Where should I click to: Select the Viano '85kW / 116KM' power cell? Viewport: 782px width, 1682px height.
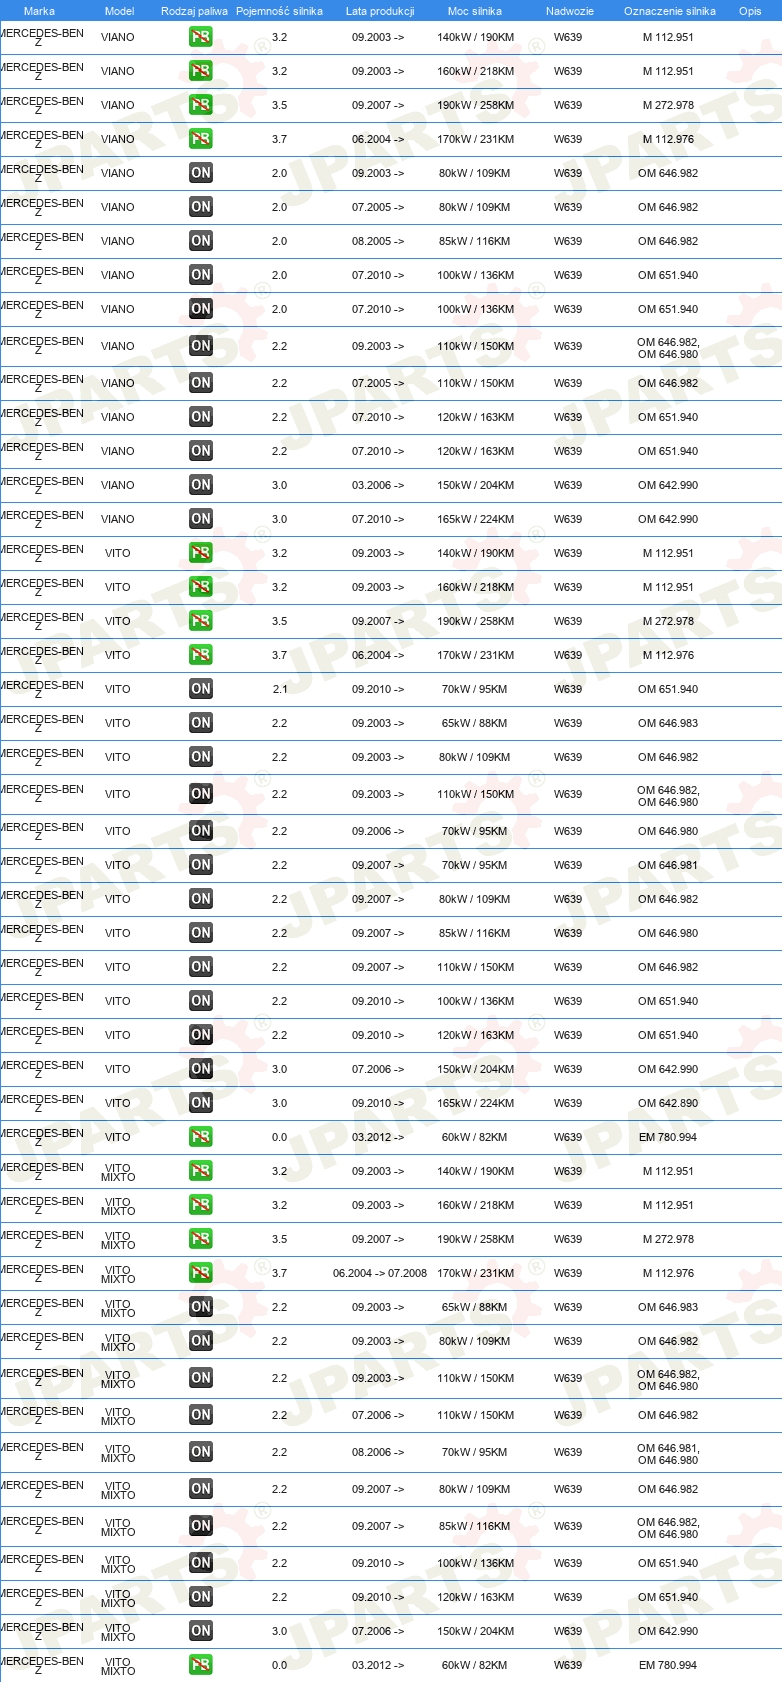(x=475, y=241)
